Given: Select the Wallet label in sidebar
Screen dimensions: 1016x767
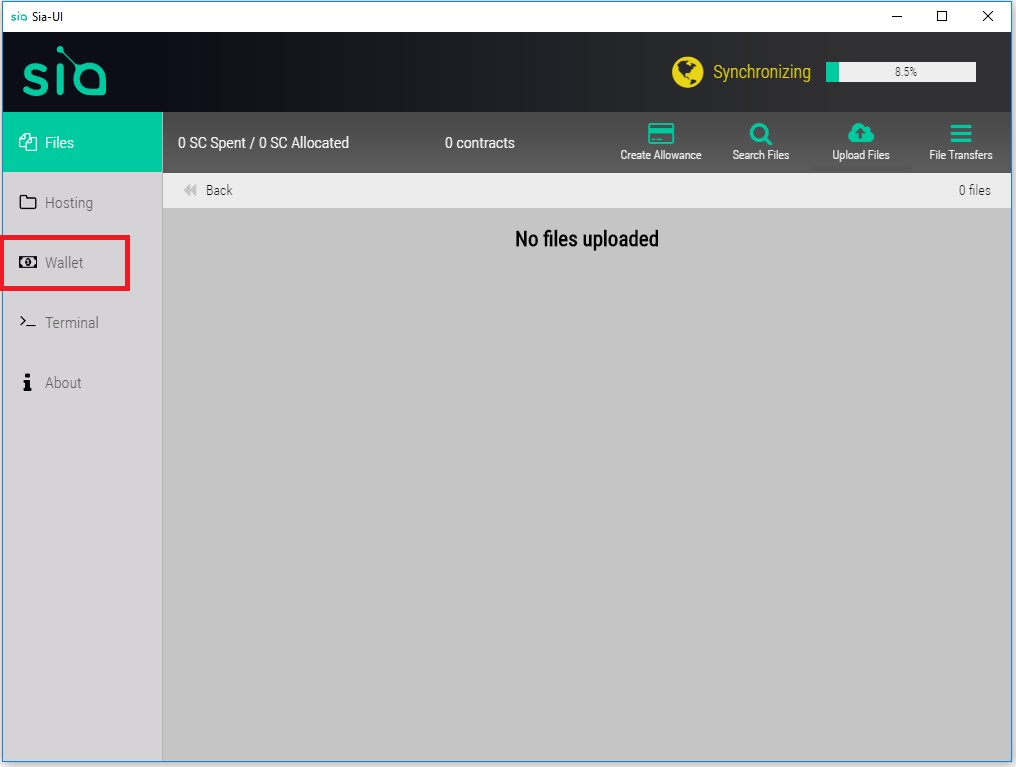Looking at the screenshot, I should tap(64, 263).
